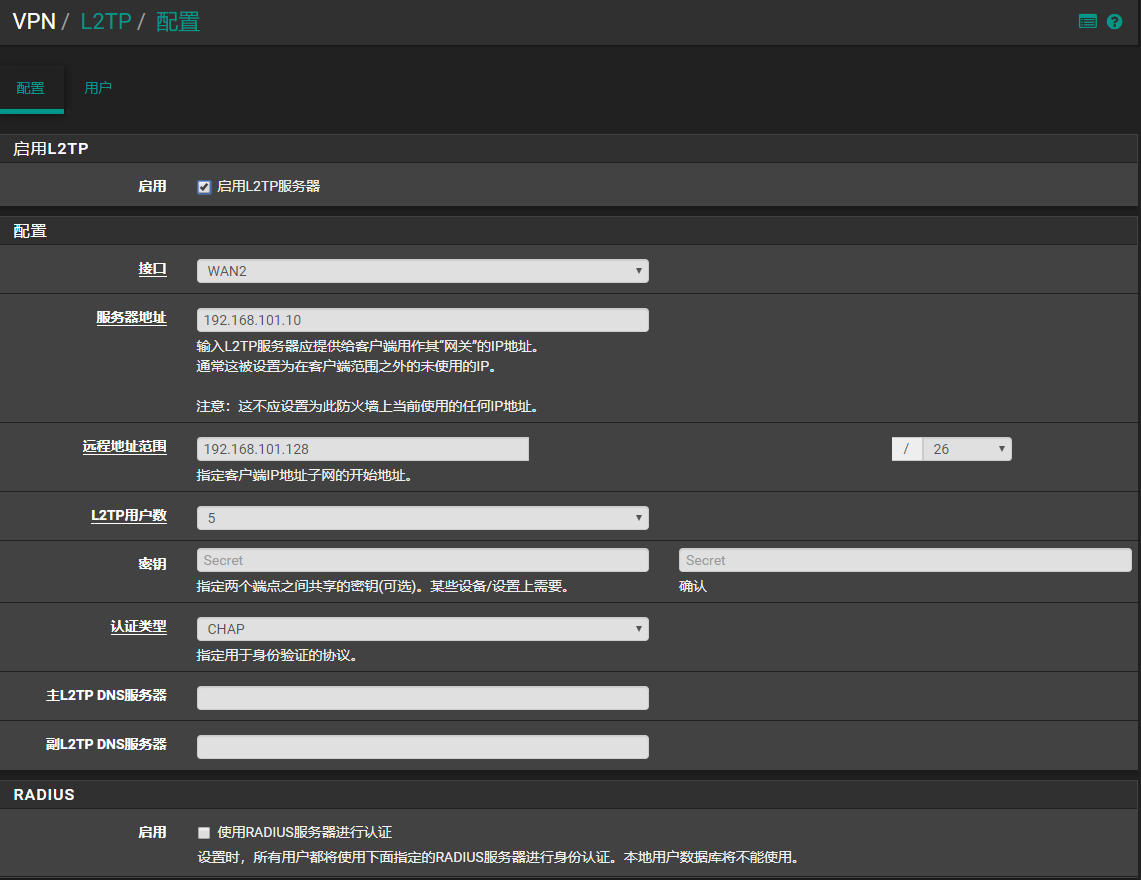
Task: Open the L2TP用户数 dropdown
Action: coord(422,518)
